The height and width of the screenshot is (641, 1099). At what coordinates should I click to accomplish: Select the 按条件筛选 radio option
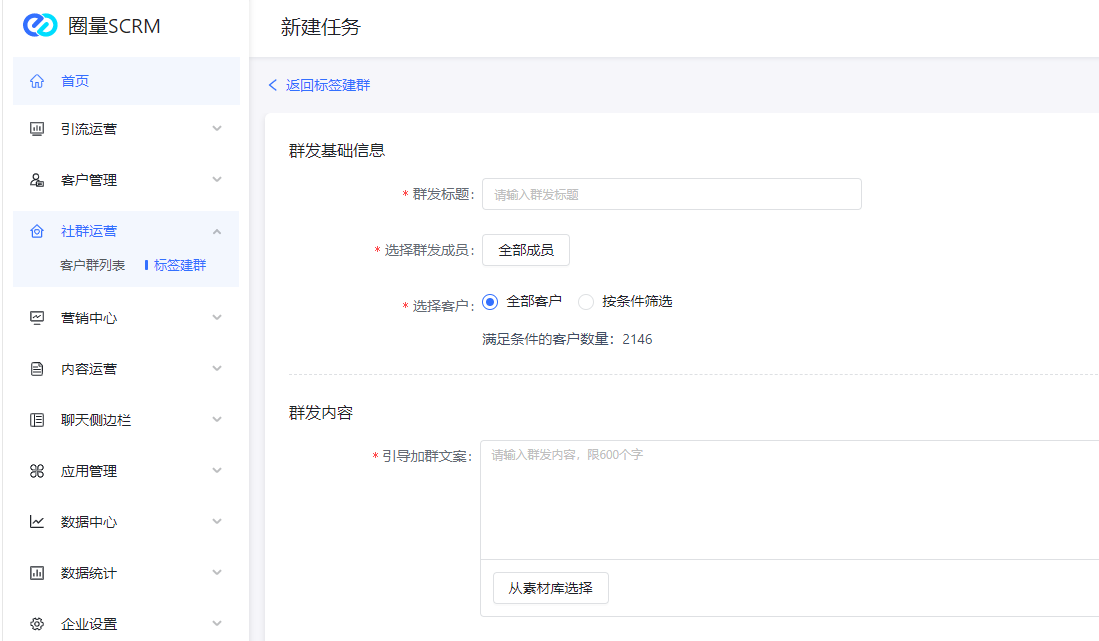point(586,302)
